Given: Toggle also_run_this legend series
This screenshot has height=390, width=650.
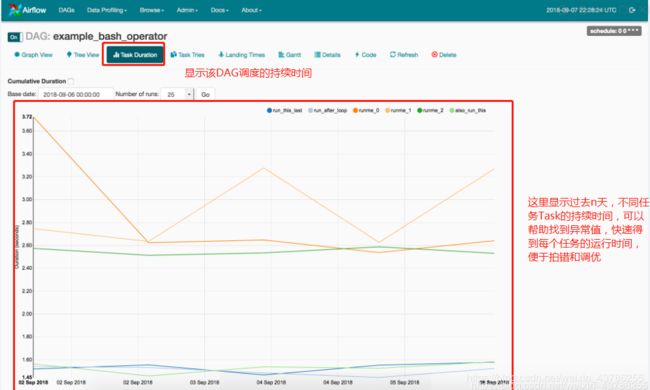Looking at the screenshot, I should [x=468, y=110].
